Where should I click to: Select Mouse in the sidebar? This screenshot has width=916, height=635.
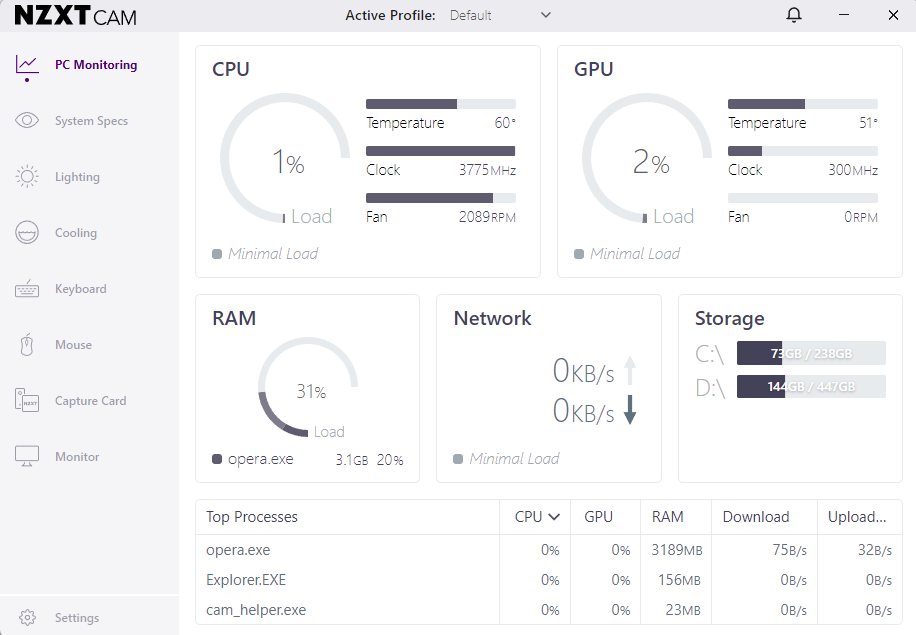tap(73, 345)
